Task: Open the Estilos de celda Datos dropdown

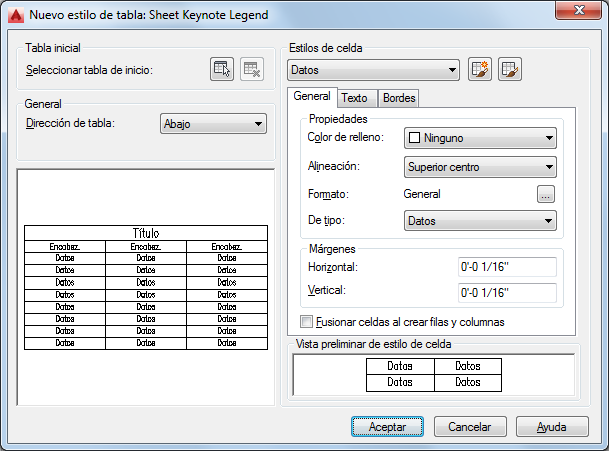Action: click(373, 70)
